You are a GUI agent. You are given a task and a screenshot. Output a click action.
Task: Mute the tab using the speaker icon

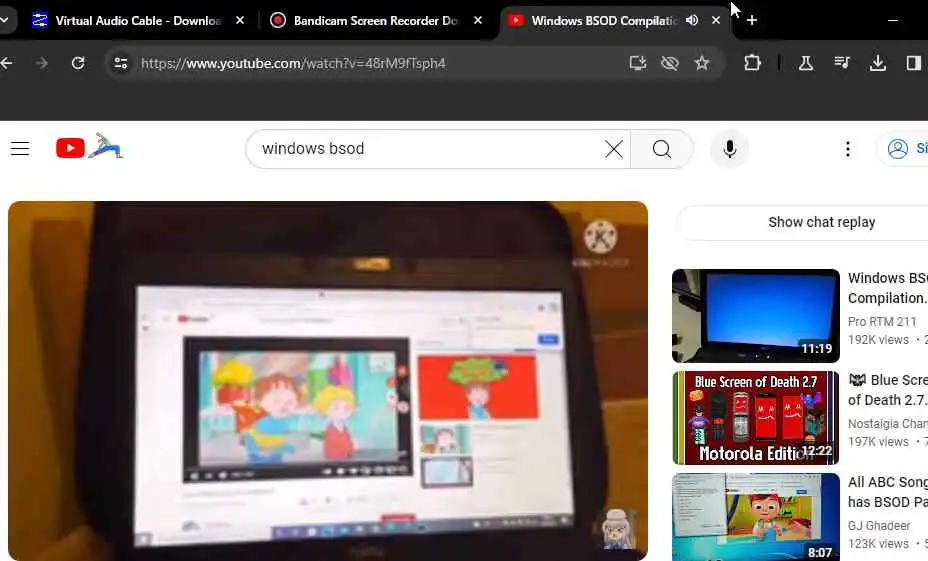692,21
